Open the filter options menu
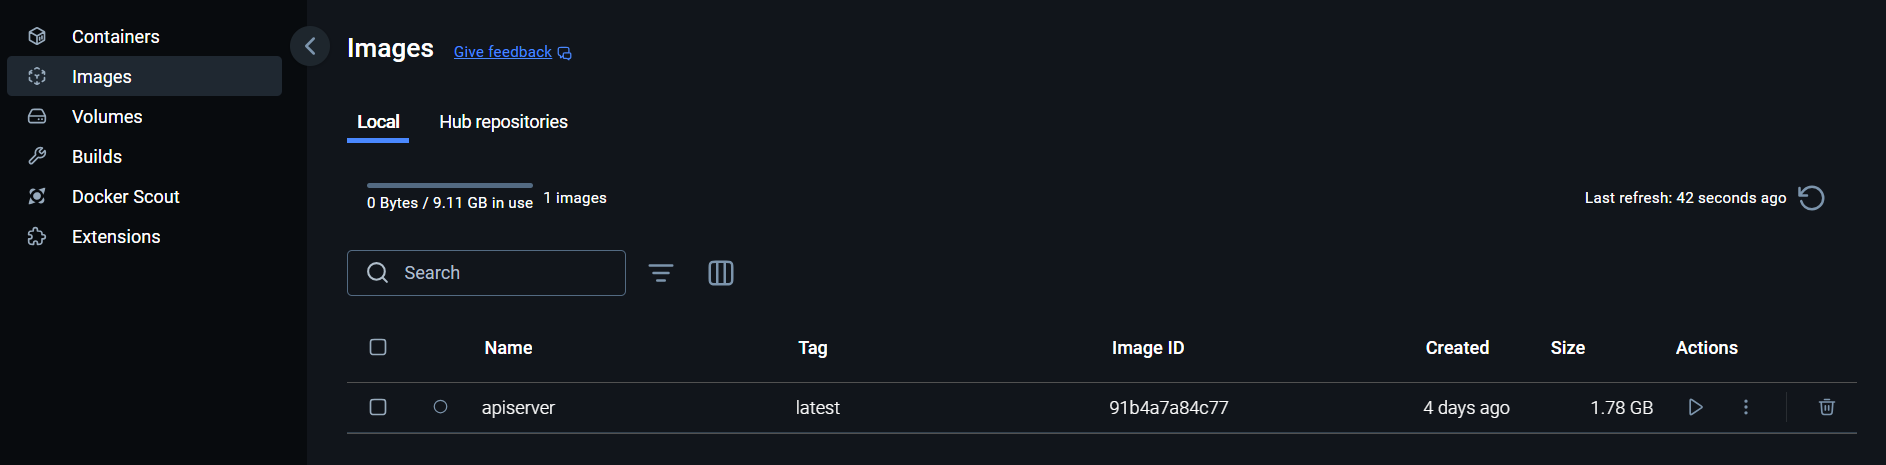This screenshot has height=465, width=1886. point(661,273)
